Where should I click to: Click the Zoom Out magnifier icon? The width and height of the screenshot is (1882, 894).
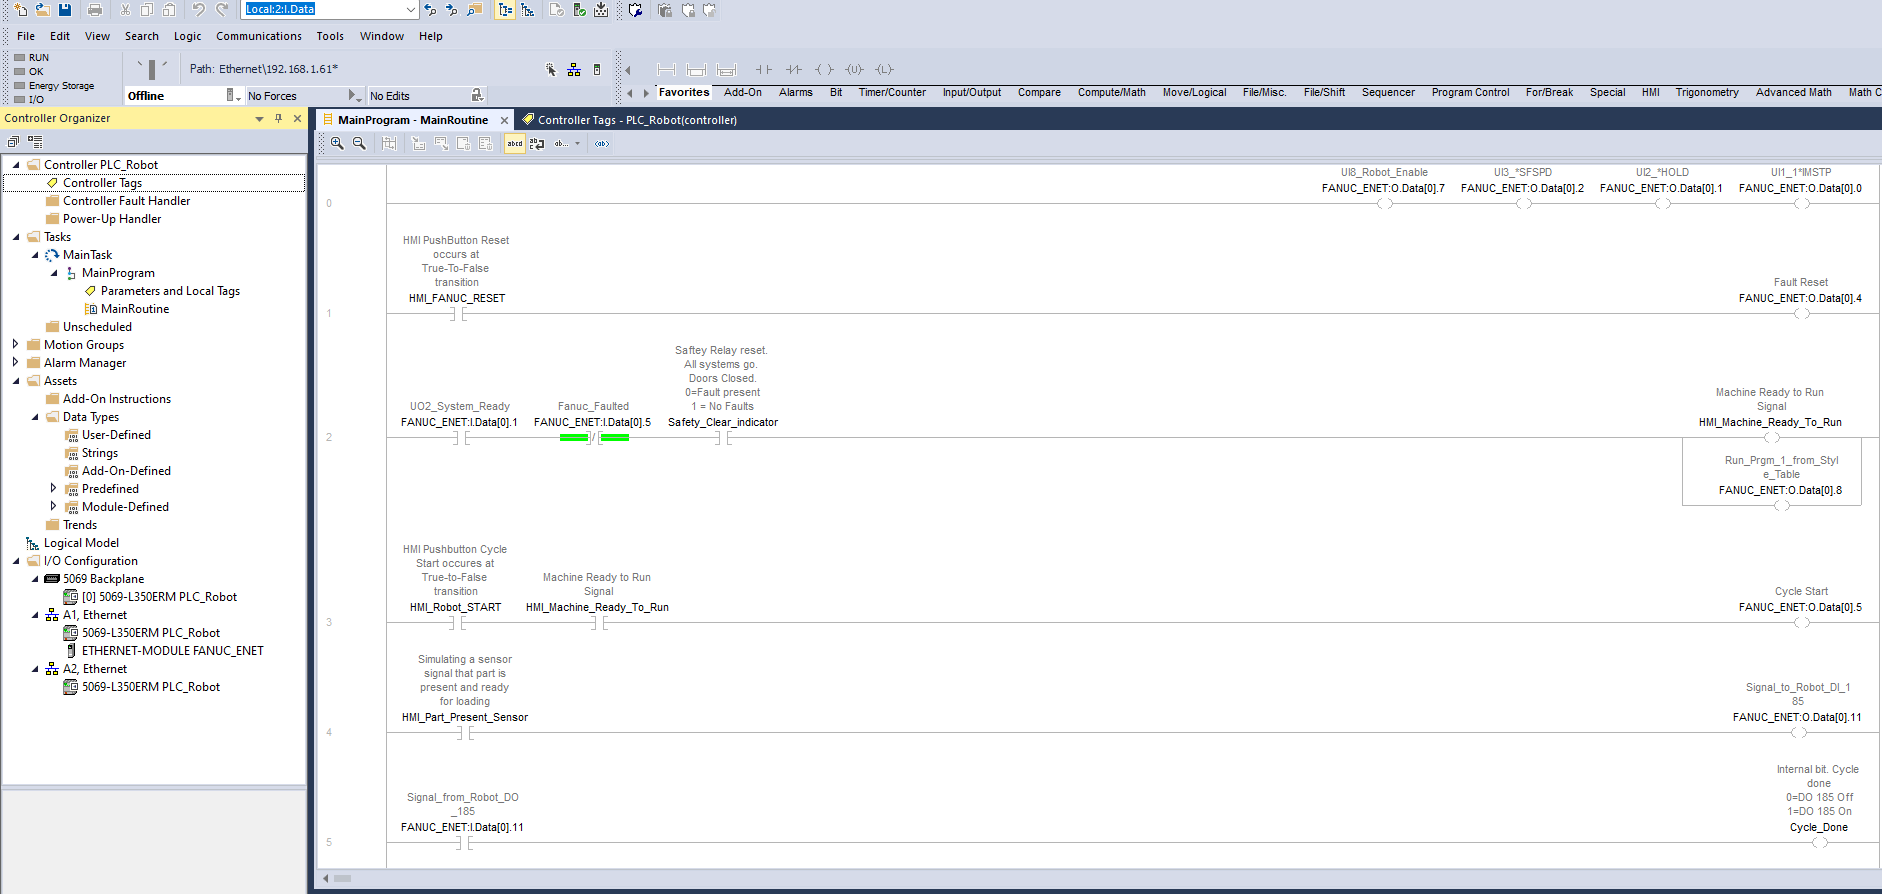pos(359,144)
